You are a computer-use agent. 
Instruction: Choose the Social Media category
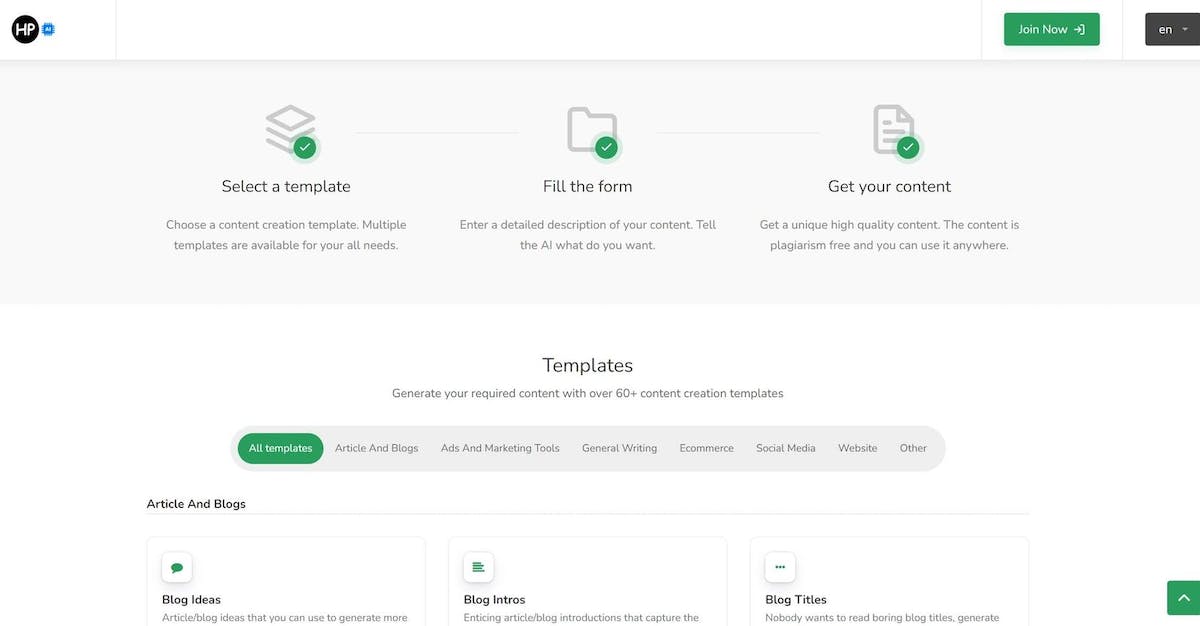786,448
